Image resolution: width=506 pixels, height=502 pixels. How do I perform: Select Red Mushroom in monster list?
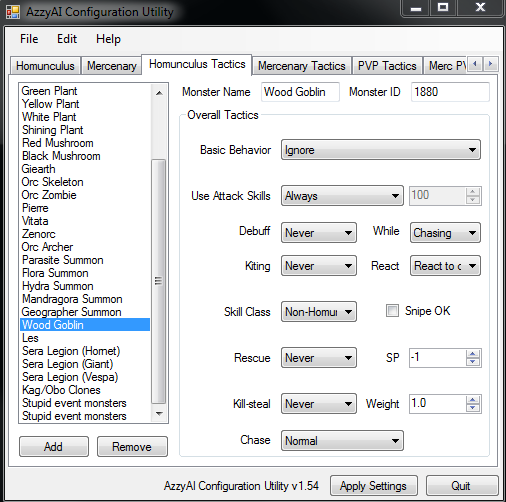tap(85, 143)
